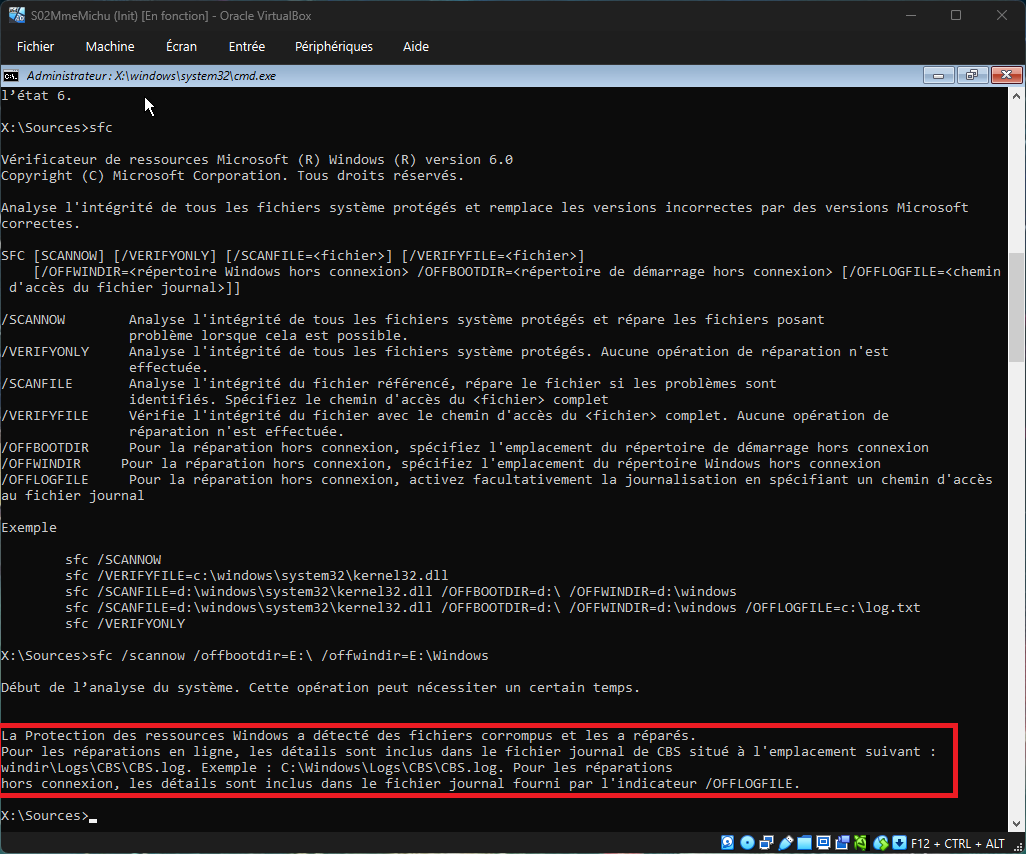Screen dimensions: 1026x854
Task: Click the USB devices icon in status bar
Action: [787, 842]
